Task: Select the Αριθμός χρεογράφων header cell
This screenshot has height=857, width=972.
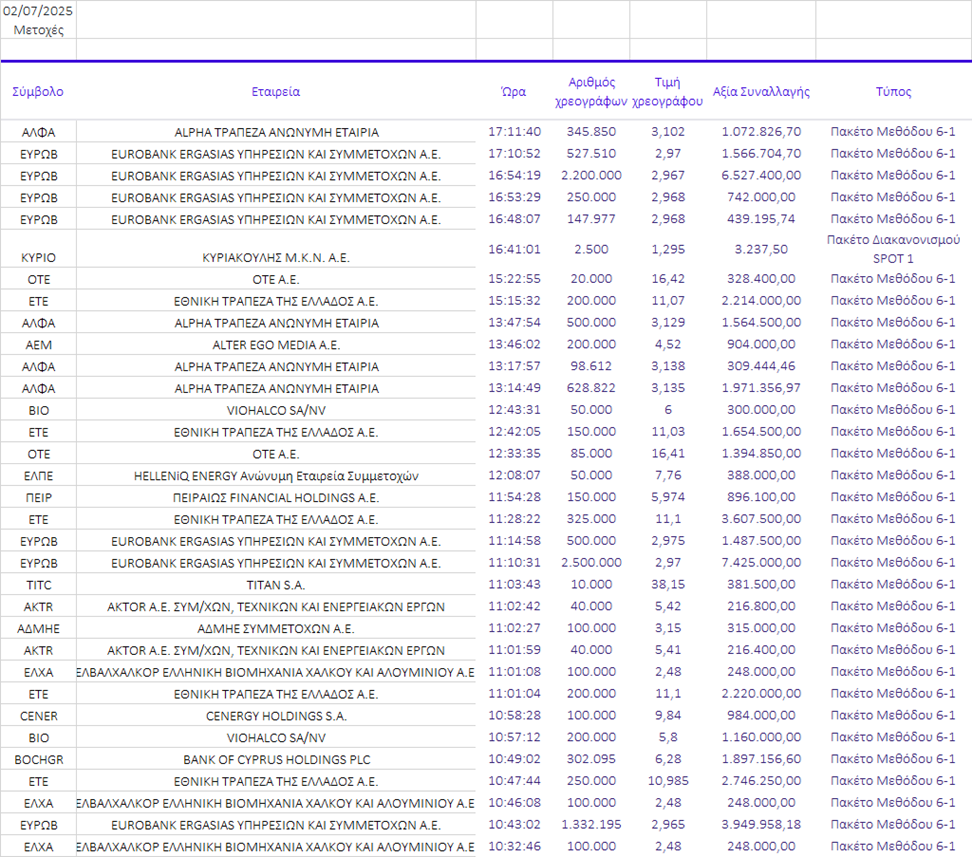Action: pos(590,91)
